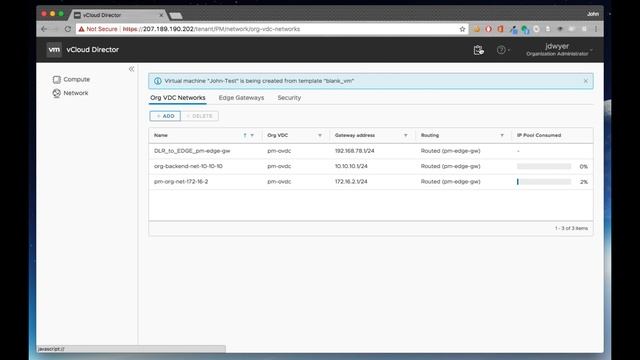Open a new browser tab
The image size is (640, 360).
(x=176, y=16)
